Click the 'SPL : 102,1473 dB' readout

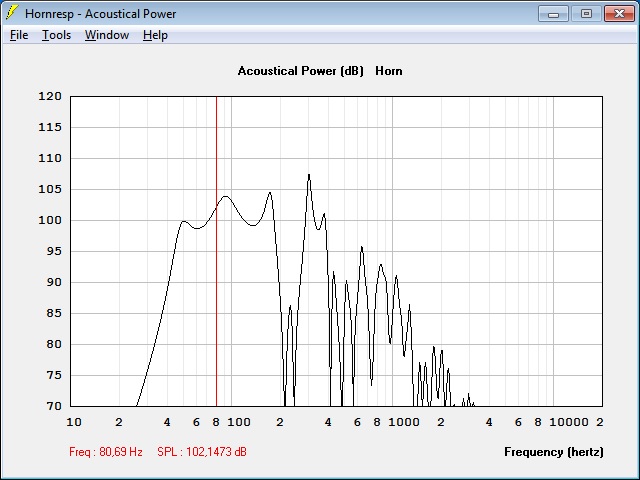[x=202, y=452]
